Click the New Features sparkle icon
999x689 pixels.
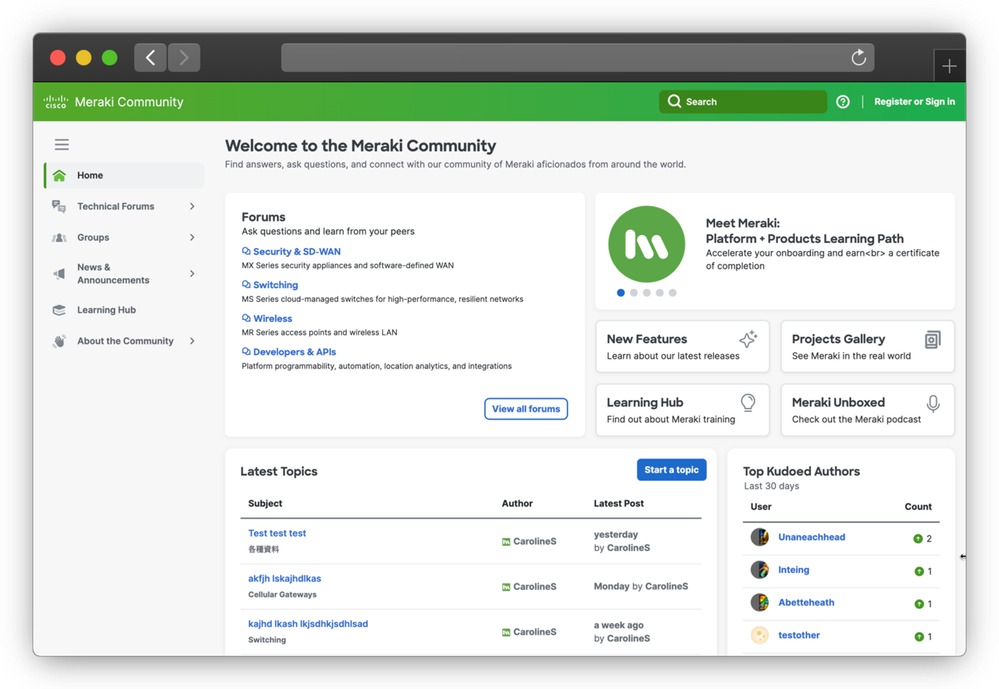pos(748,339)
